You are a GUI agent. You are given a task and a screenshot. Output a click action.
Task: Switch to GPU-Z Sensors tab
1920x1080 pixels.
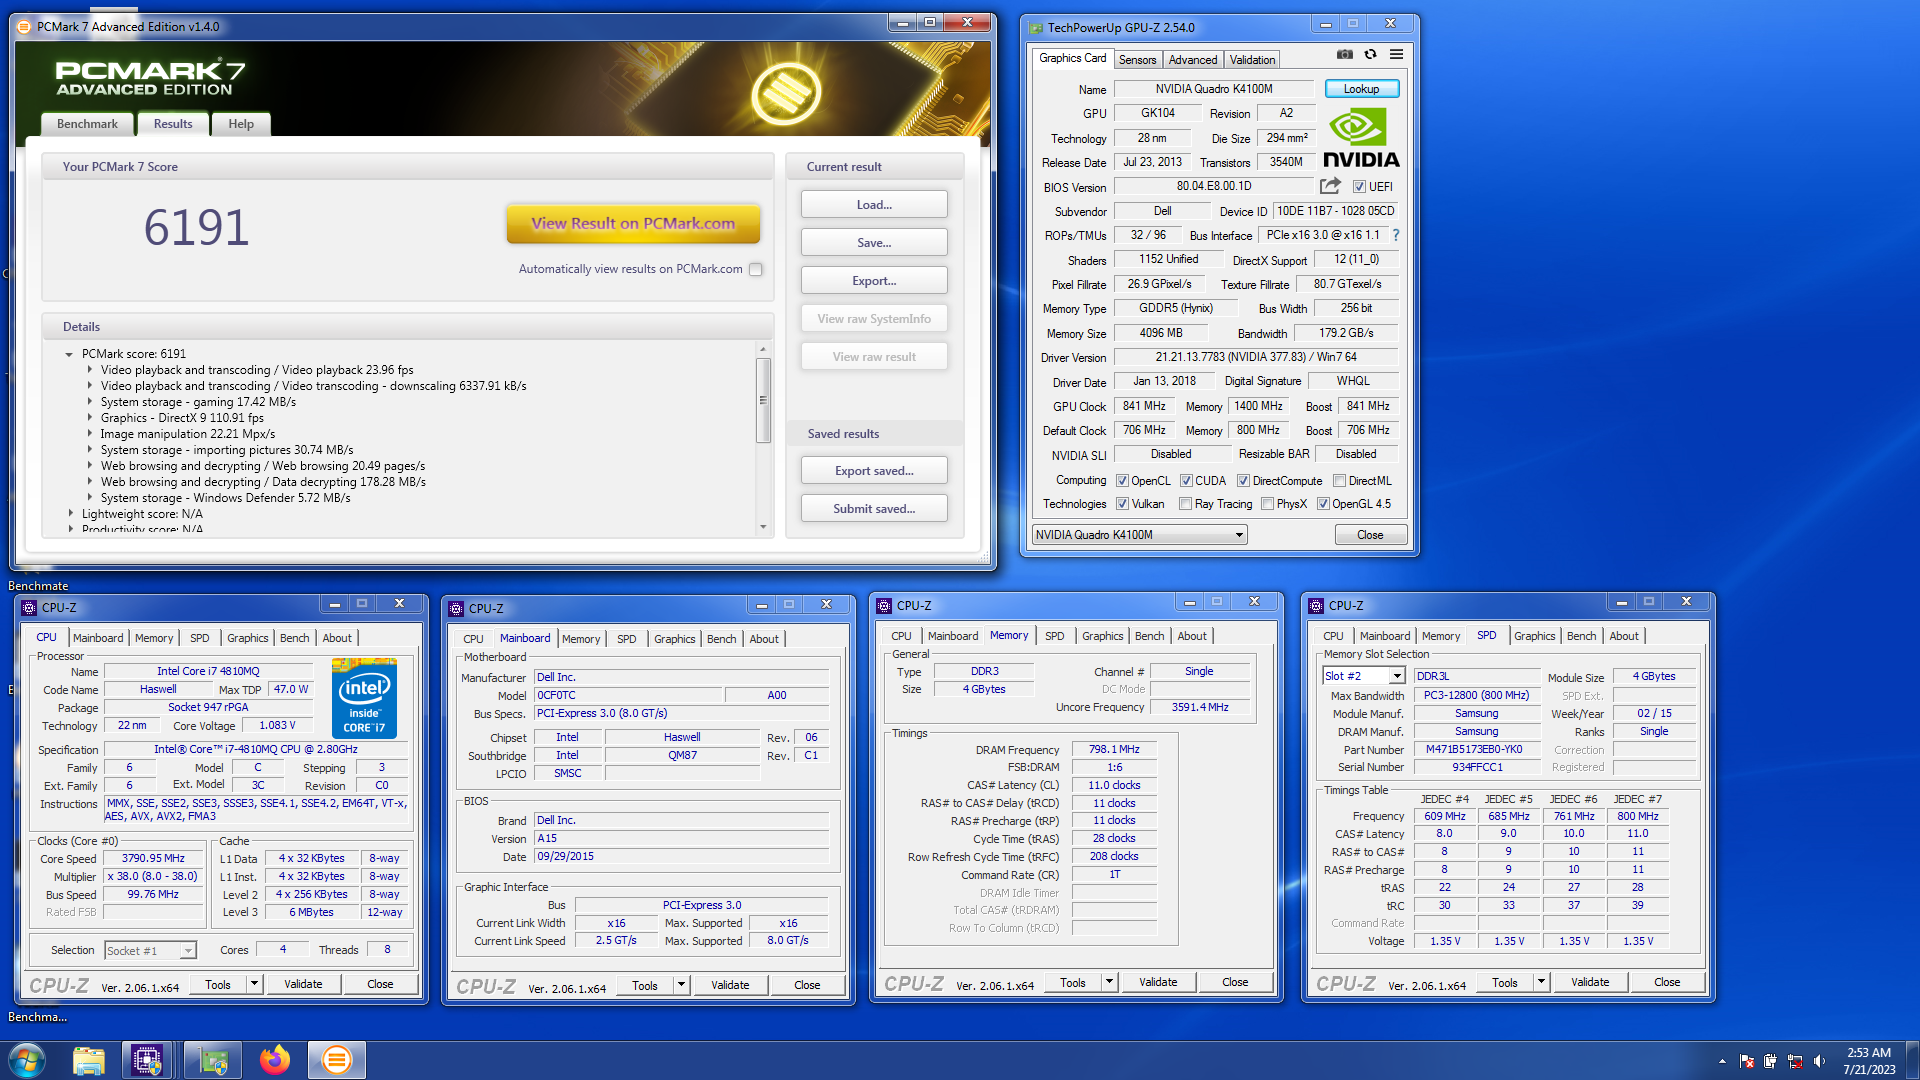[x=1137, y=60]
